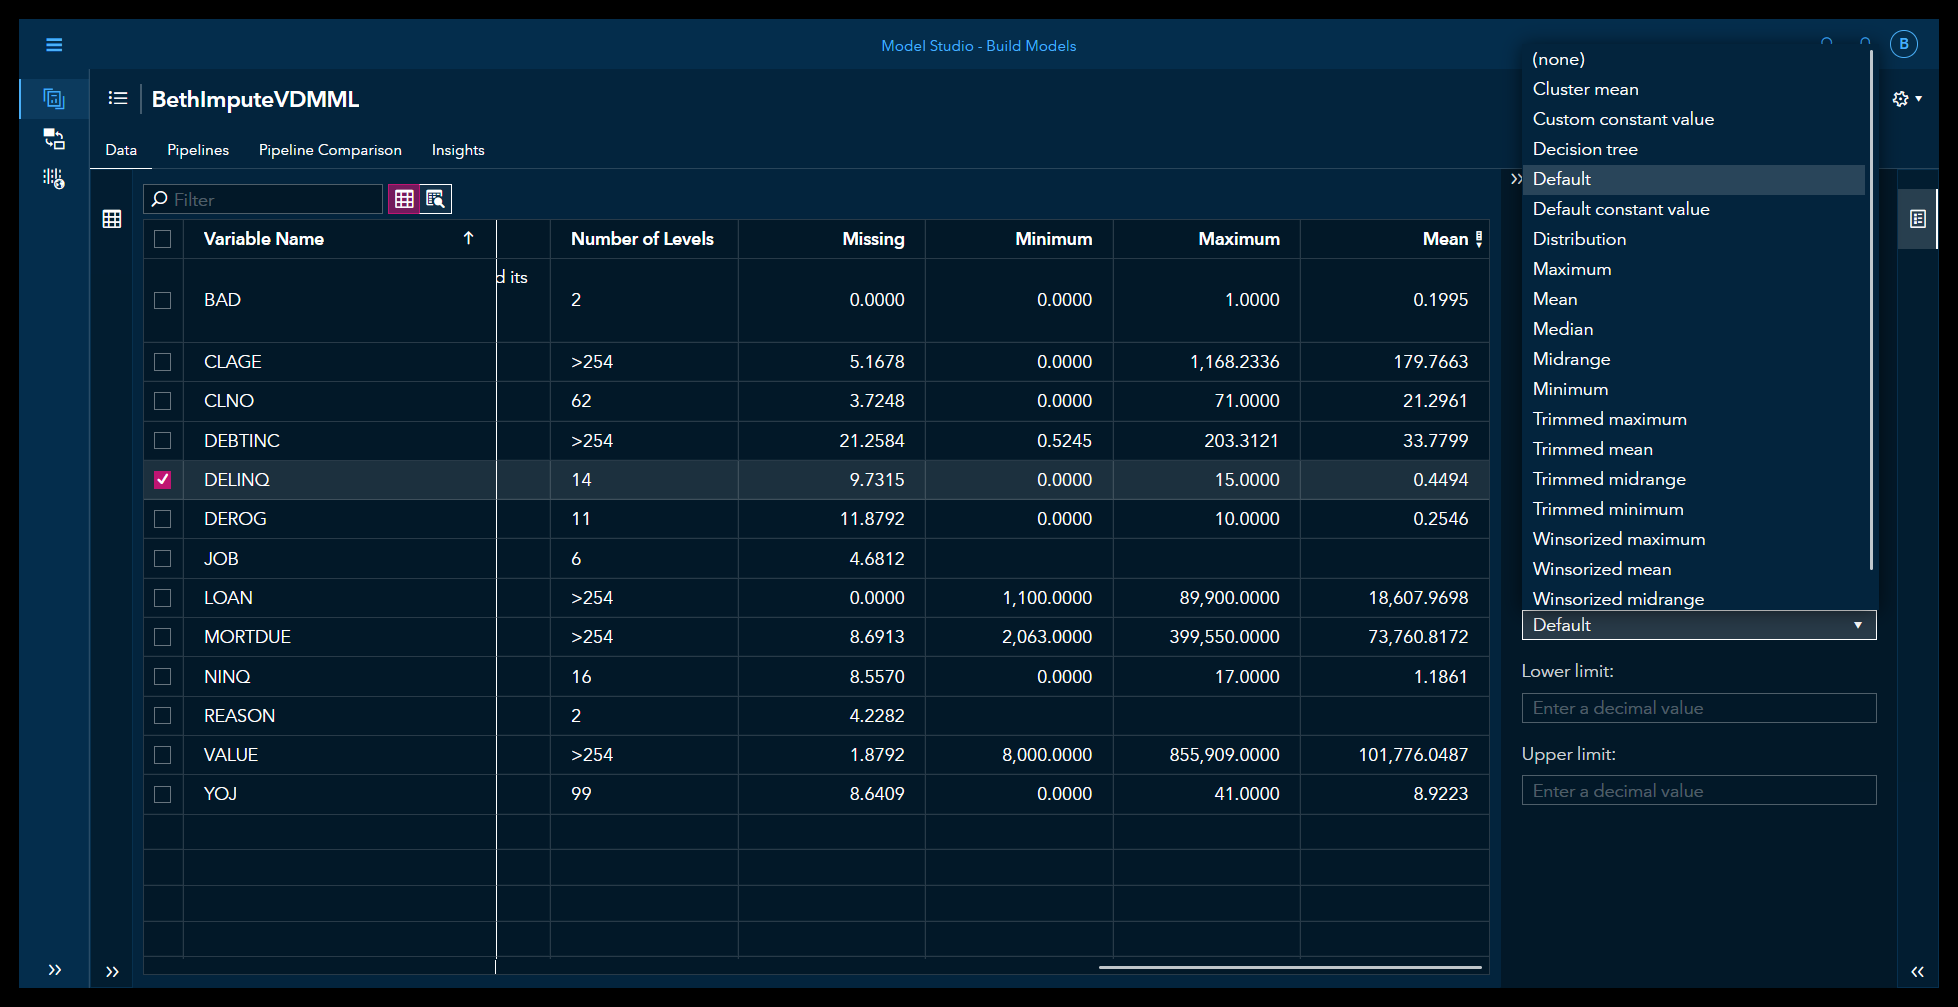Open the Default imputation method dropdown
Screen dimensions: 1958x1007
(x=1697, y=625)
